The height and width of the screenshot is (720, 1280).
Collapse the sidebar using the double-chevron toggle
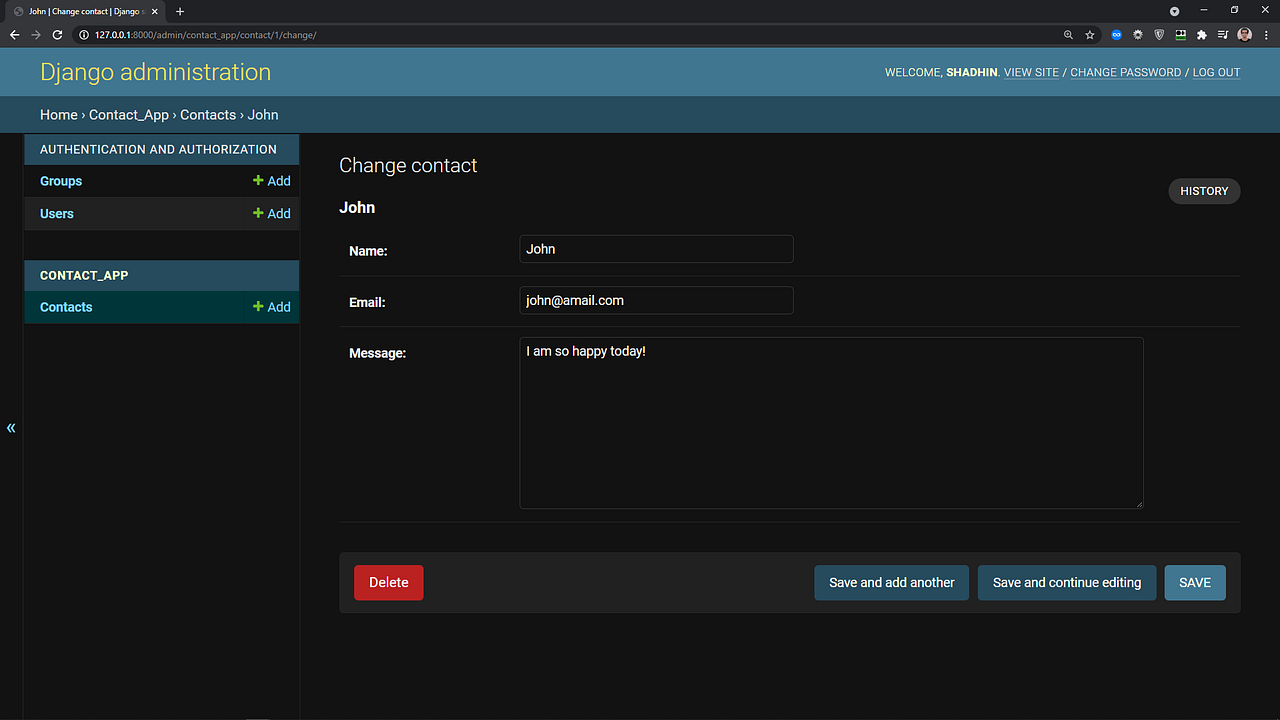[x=11, y=428]
